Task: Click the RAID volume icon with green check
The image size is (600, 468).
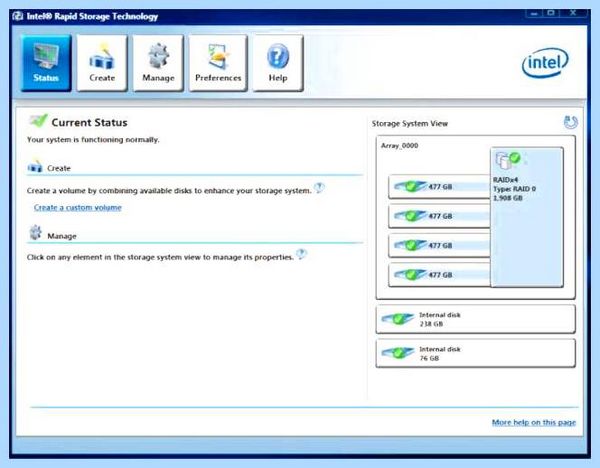Action: 508,160
